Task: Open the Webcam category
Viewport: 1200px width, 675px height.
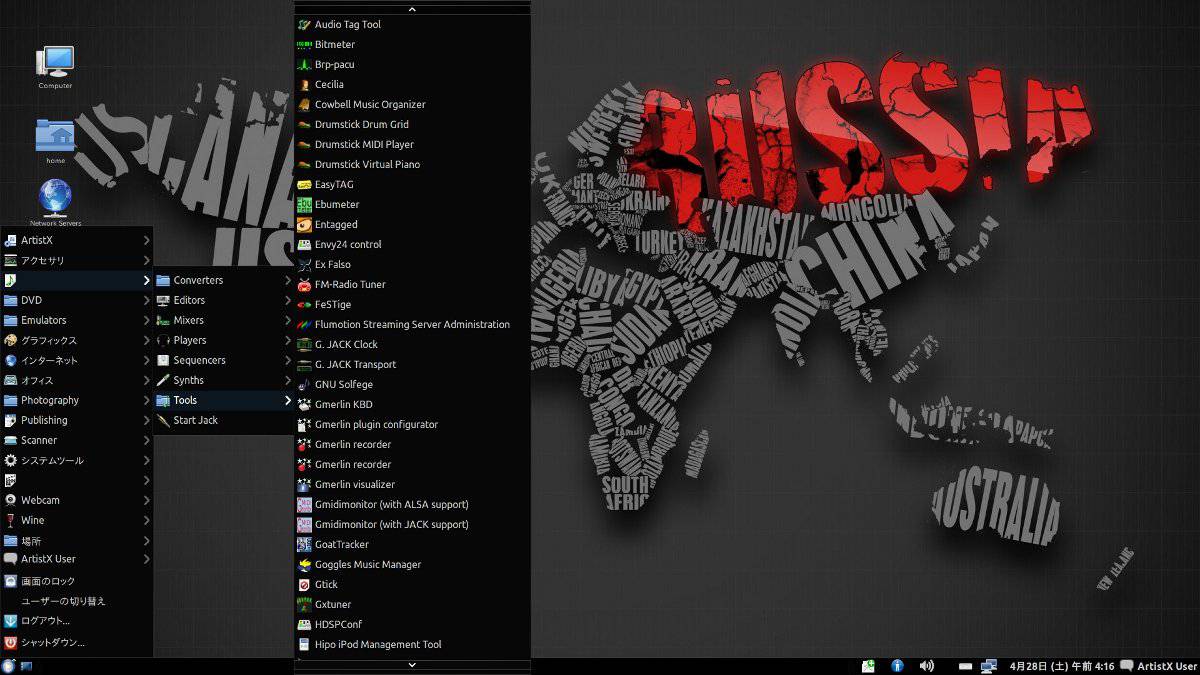Action: click(x=77, y=500)
